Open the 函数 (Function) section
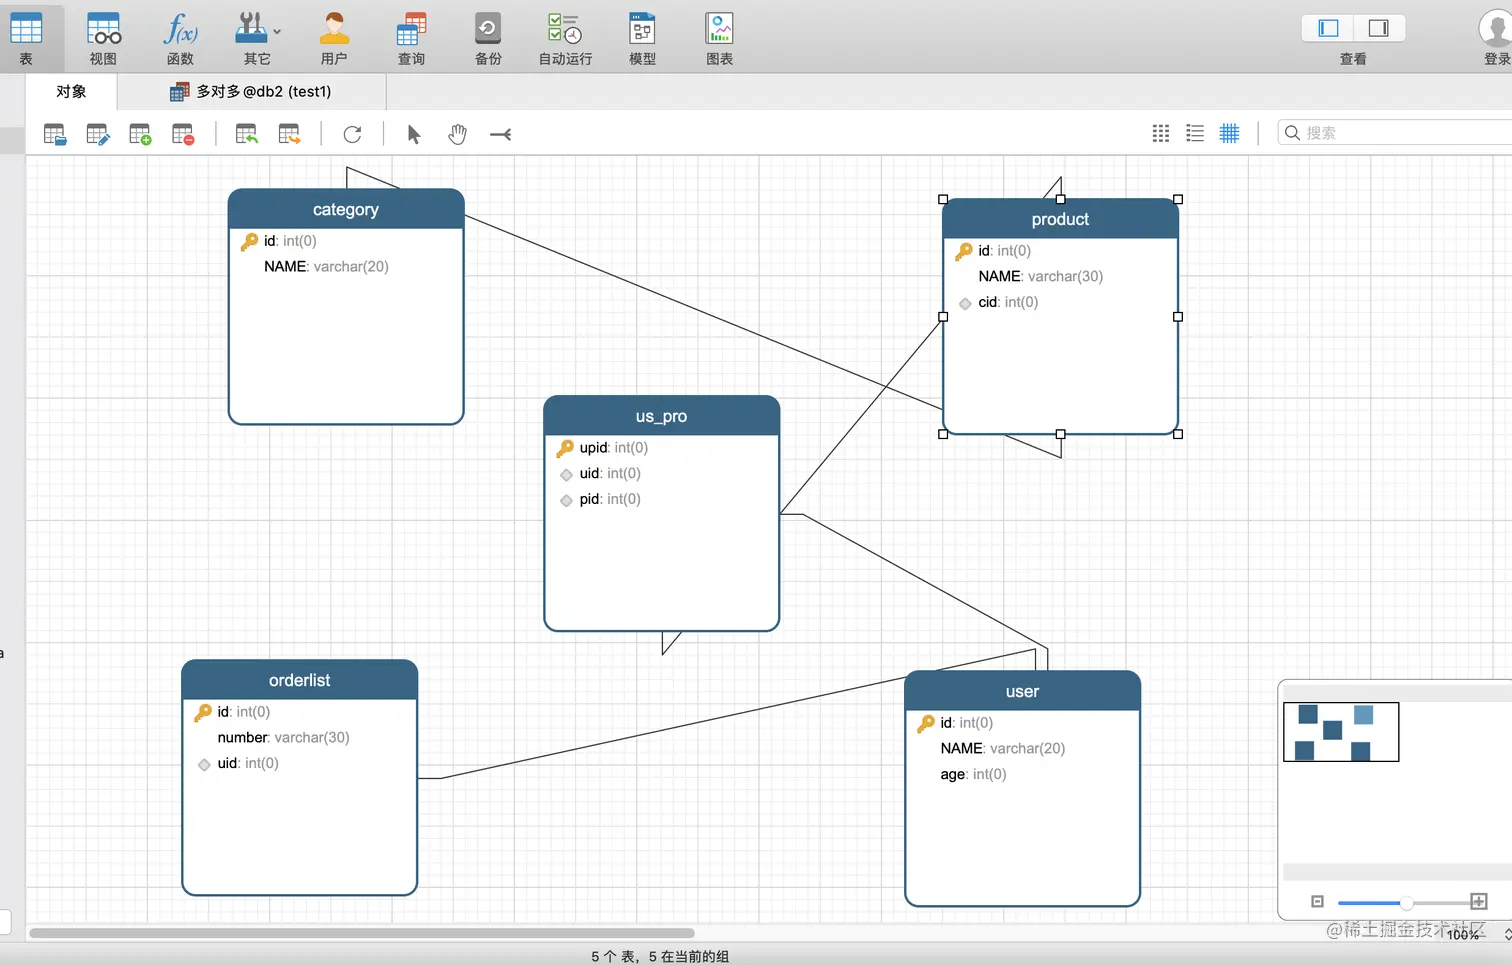The width and height of the screenshot is (1512, 965). tap(180, 38)
